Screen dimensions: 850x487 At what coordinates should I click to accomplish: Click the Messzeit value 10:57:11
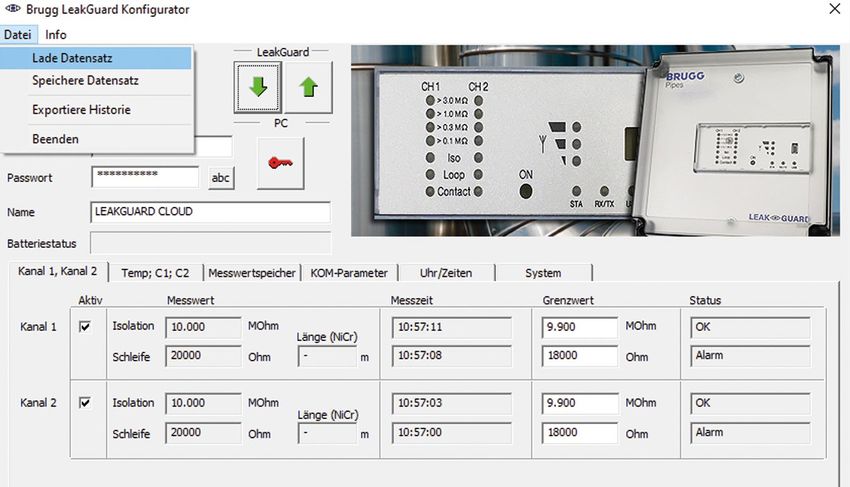tap(452, 327)
